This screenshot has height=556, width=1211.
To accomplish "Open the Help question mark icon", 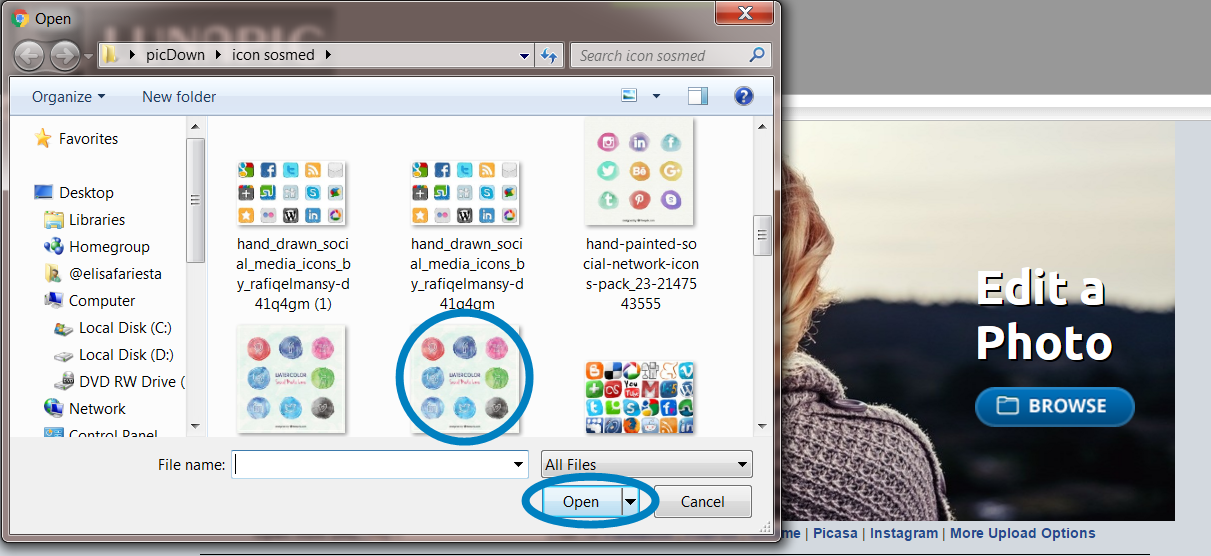I will 743,96.
